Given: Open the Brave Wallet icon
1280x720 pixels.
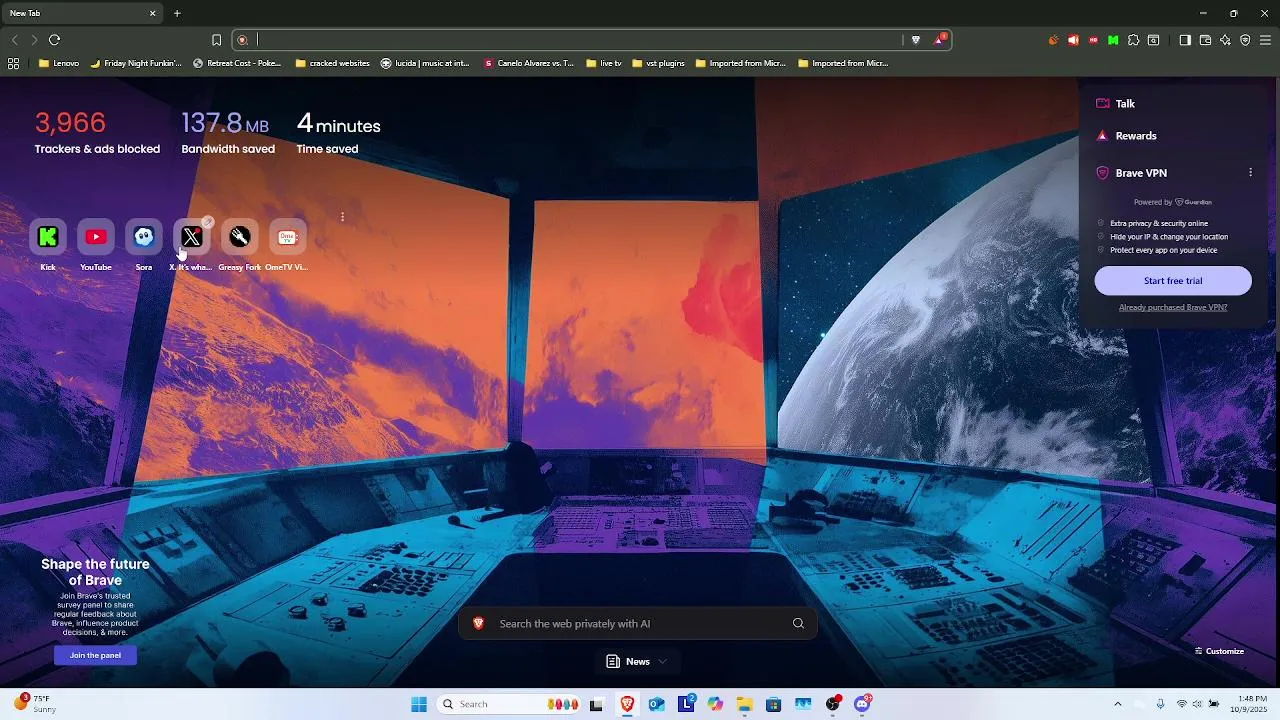Looking at the screenshot, I should (x=1205, y=40).
